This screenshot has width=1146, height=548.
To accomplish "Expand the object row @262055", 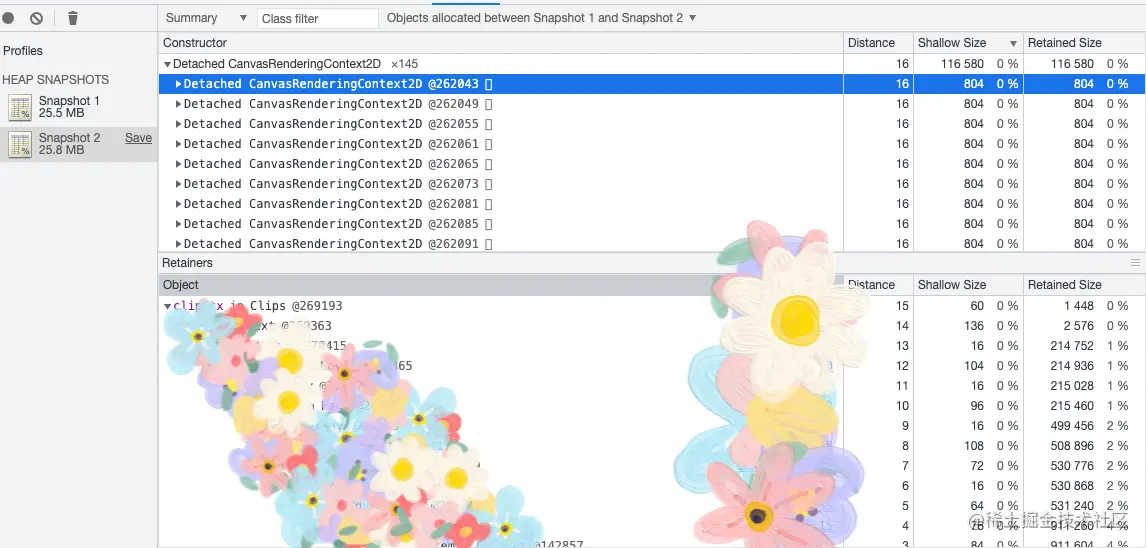I will (178, 124).
